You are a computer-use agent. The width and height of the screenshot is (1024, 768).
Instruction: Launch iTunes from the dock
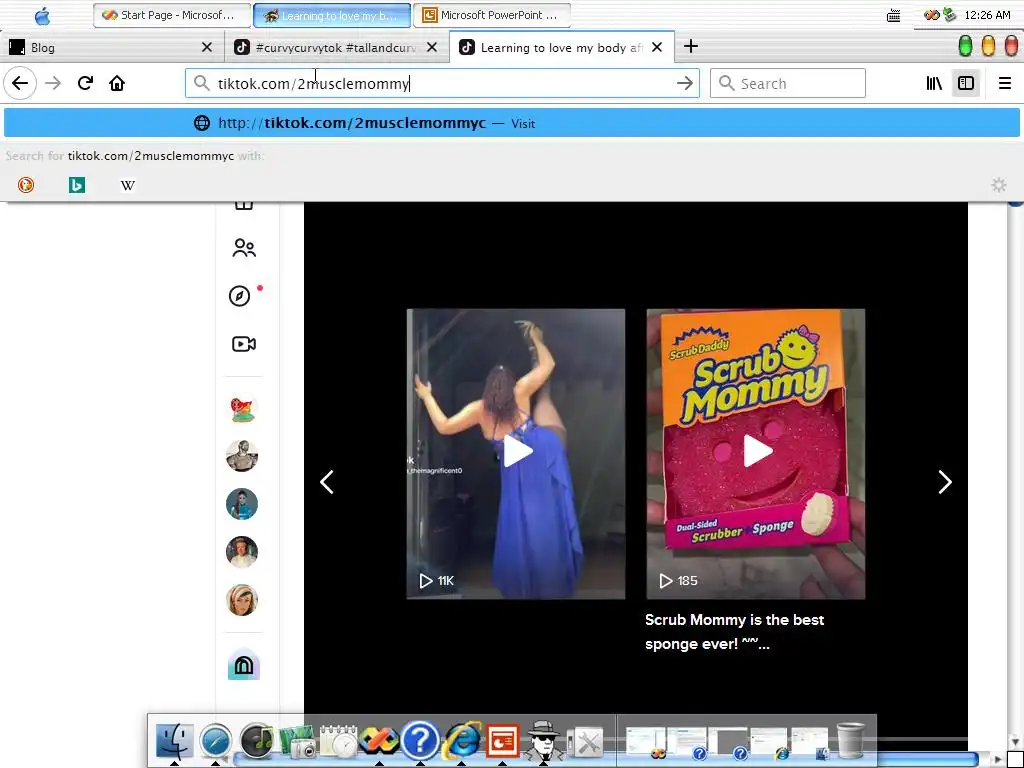[257, 741]
